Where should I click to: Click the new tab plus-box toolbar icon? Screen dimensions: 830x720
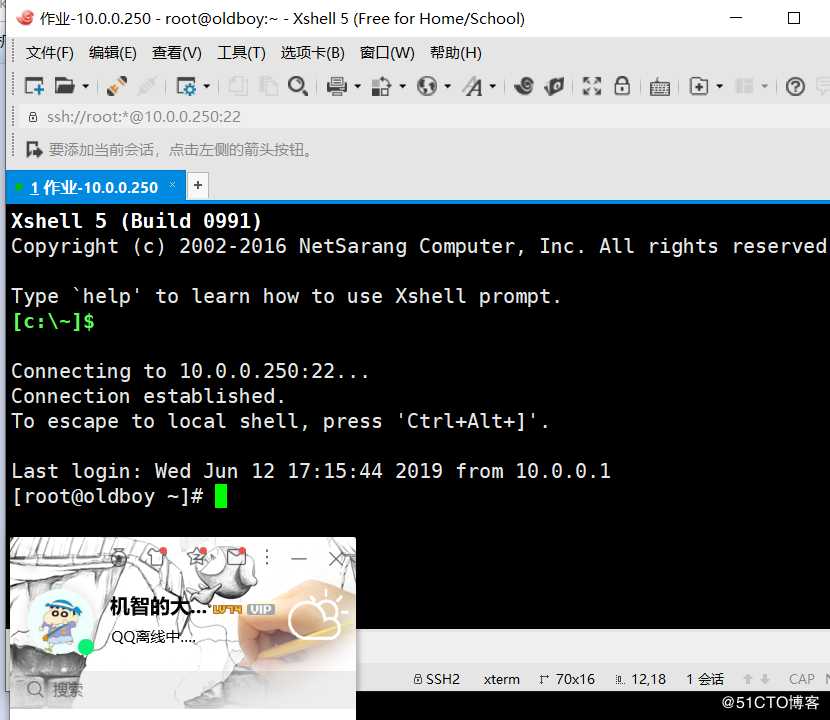pyautogui.click(x=699, y=86)
